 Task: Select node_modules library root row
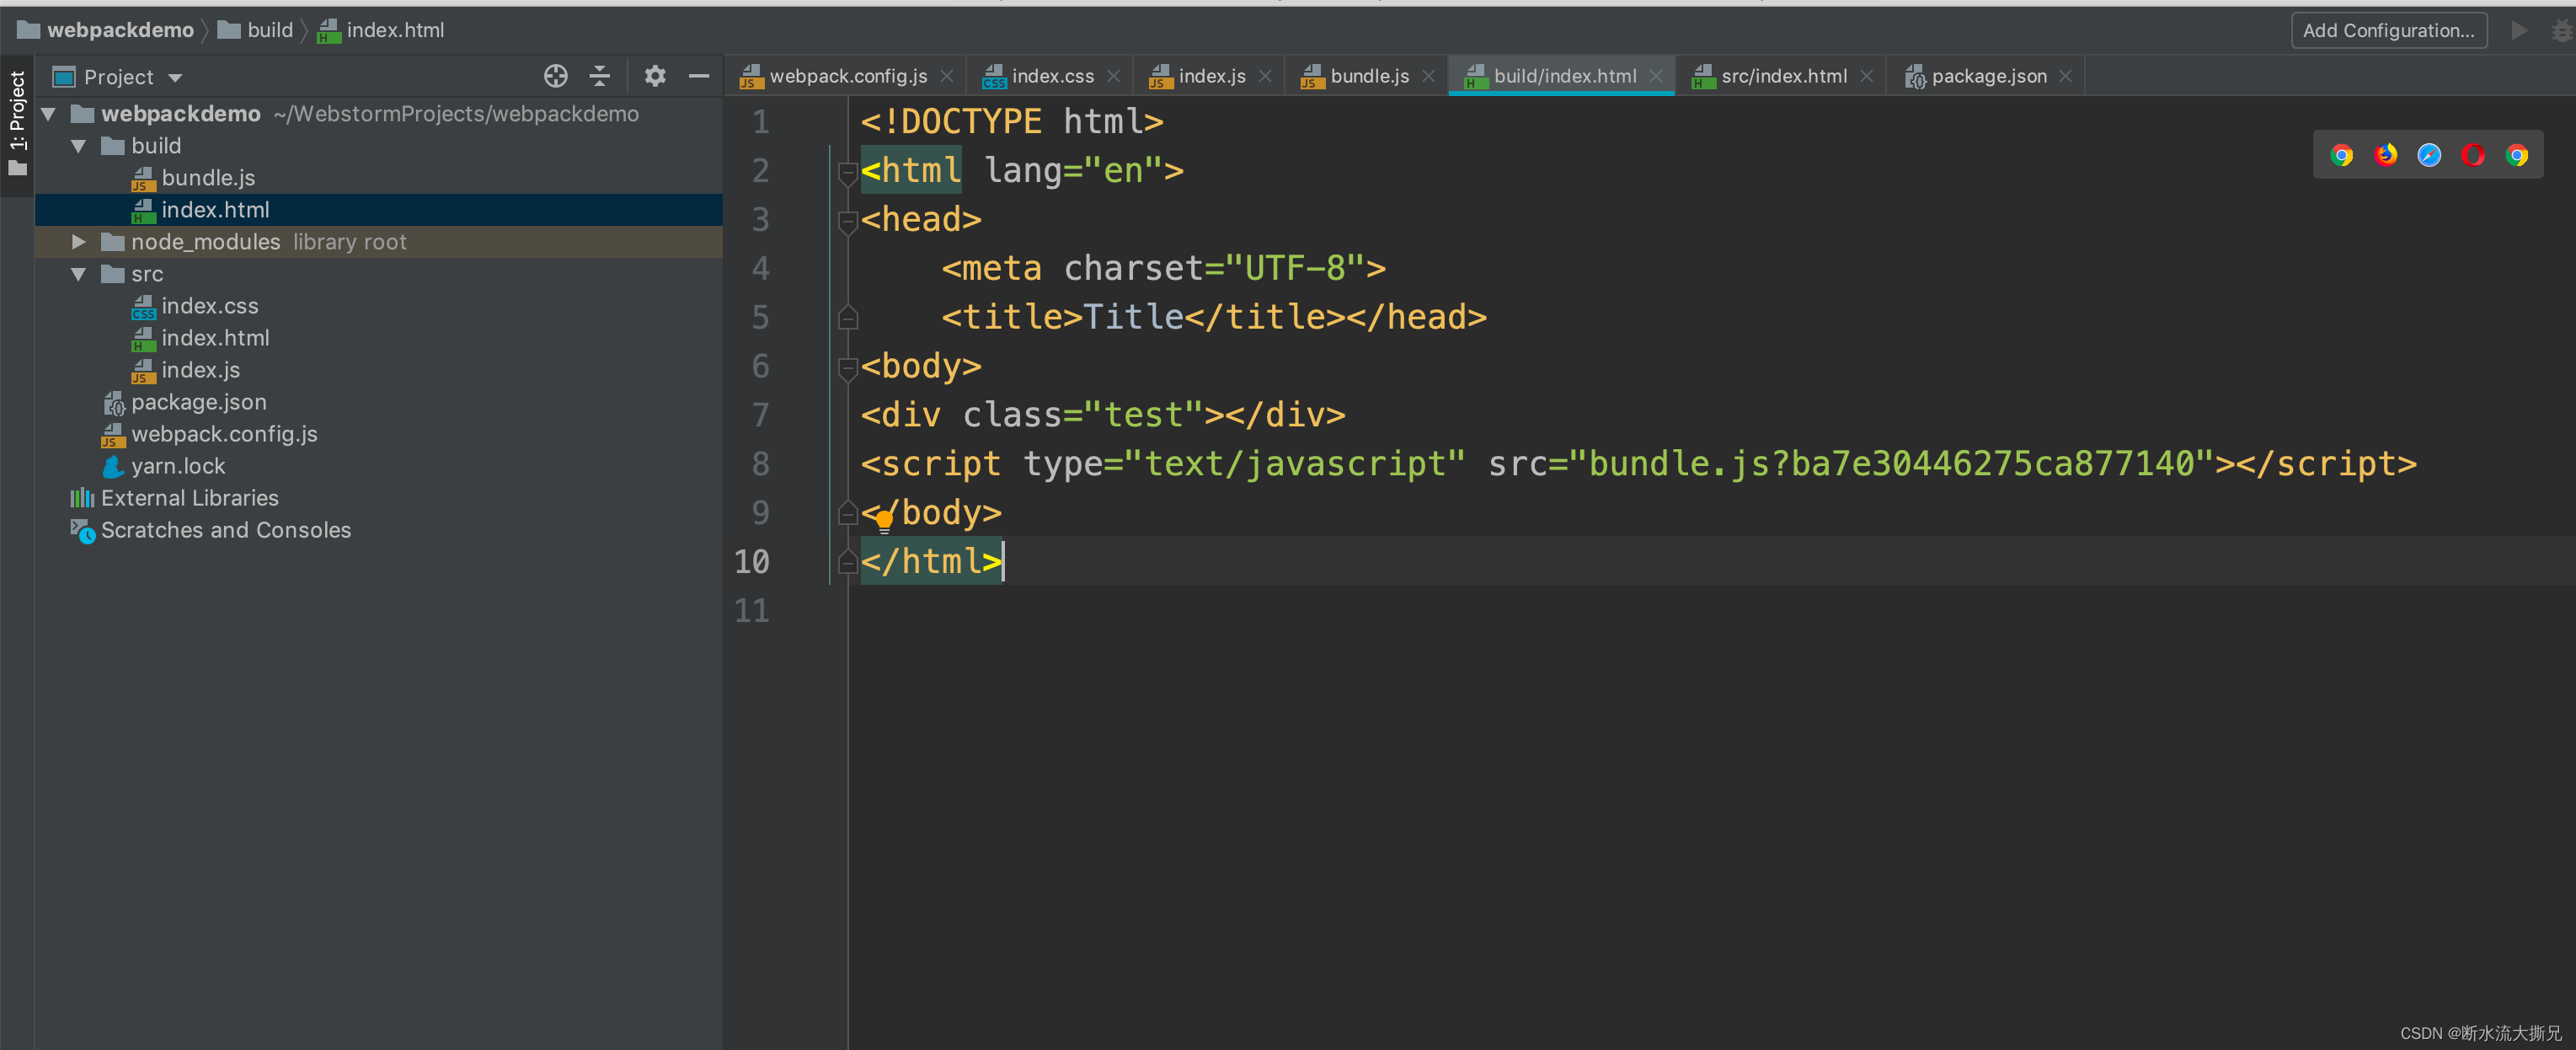coord(379,242)
